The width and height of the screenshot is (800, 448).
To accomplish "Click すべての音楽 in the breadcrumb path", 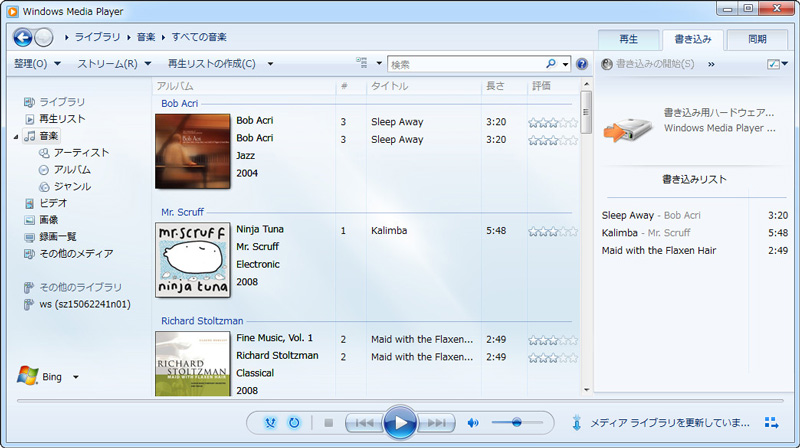I will click(199, 37).
